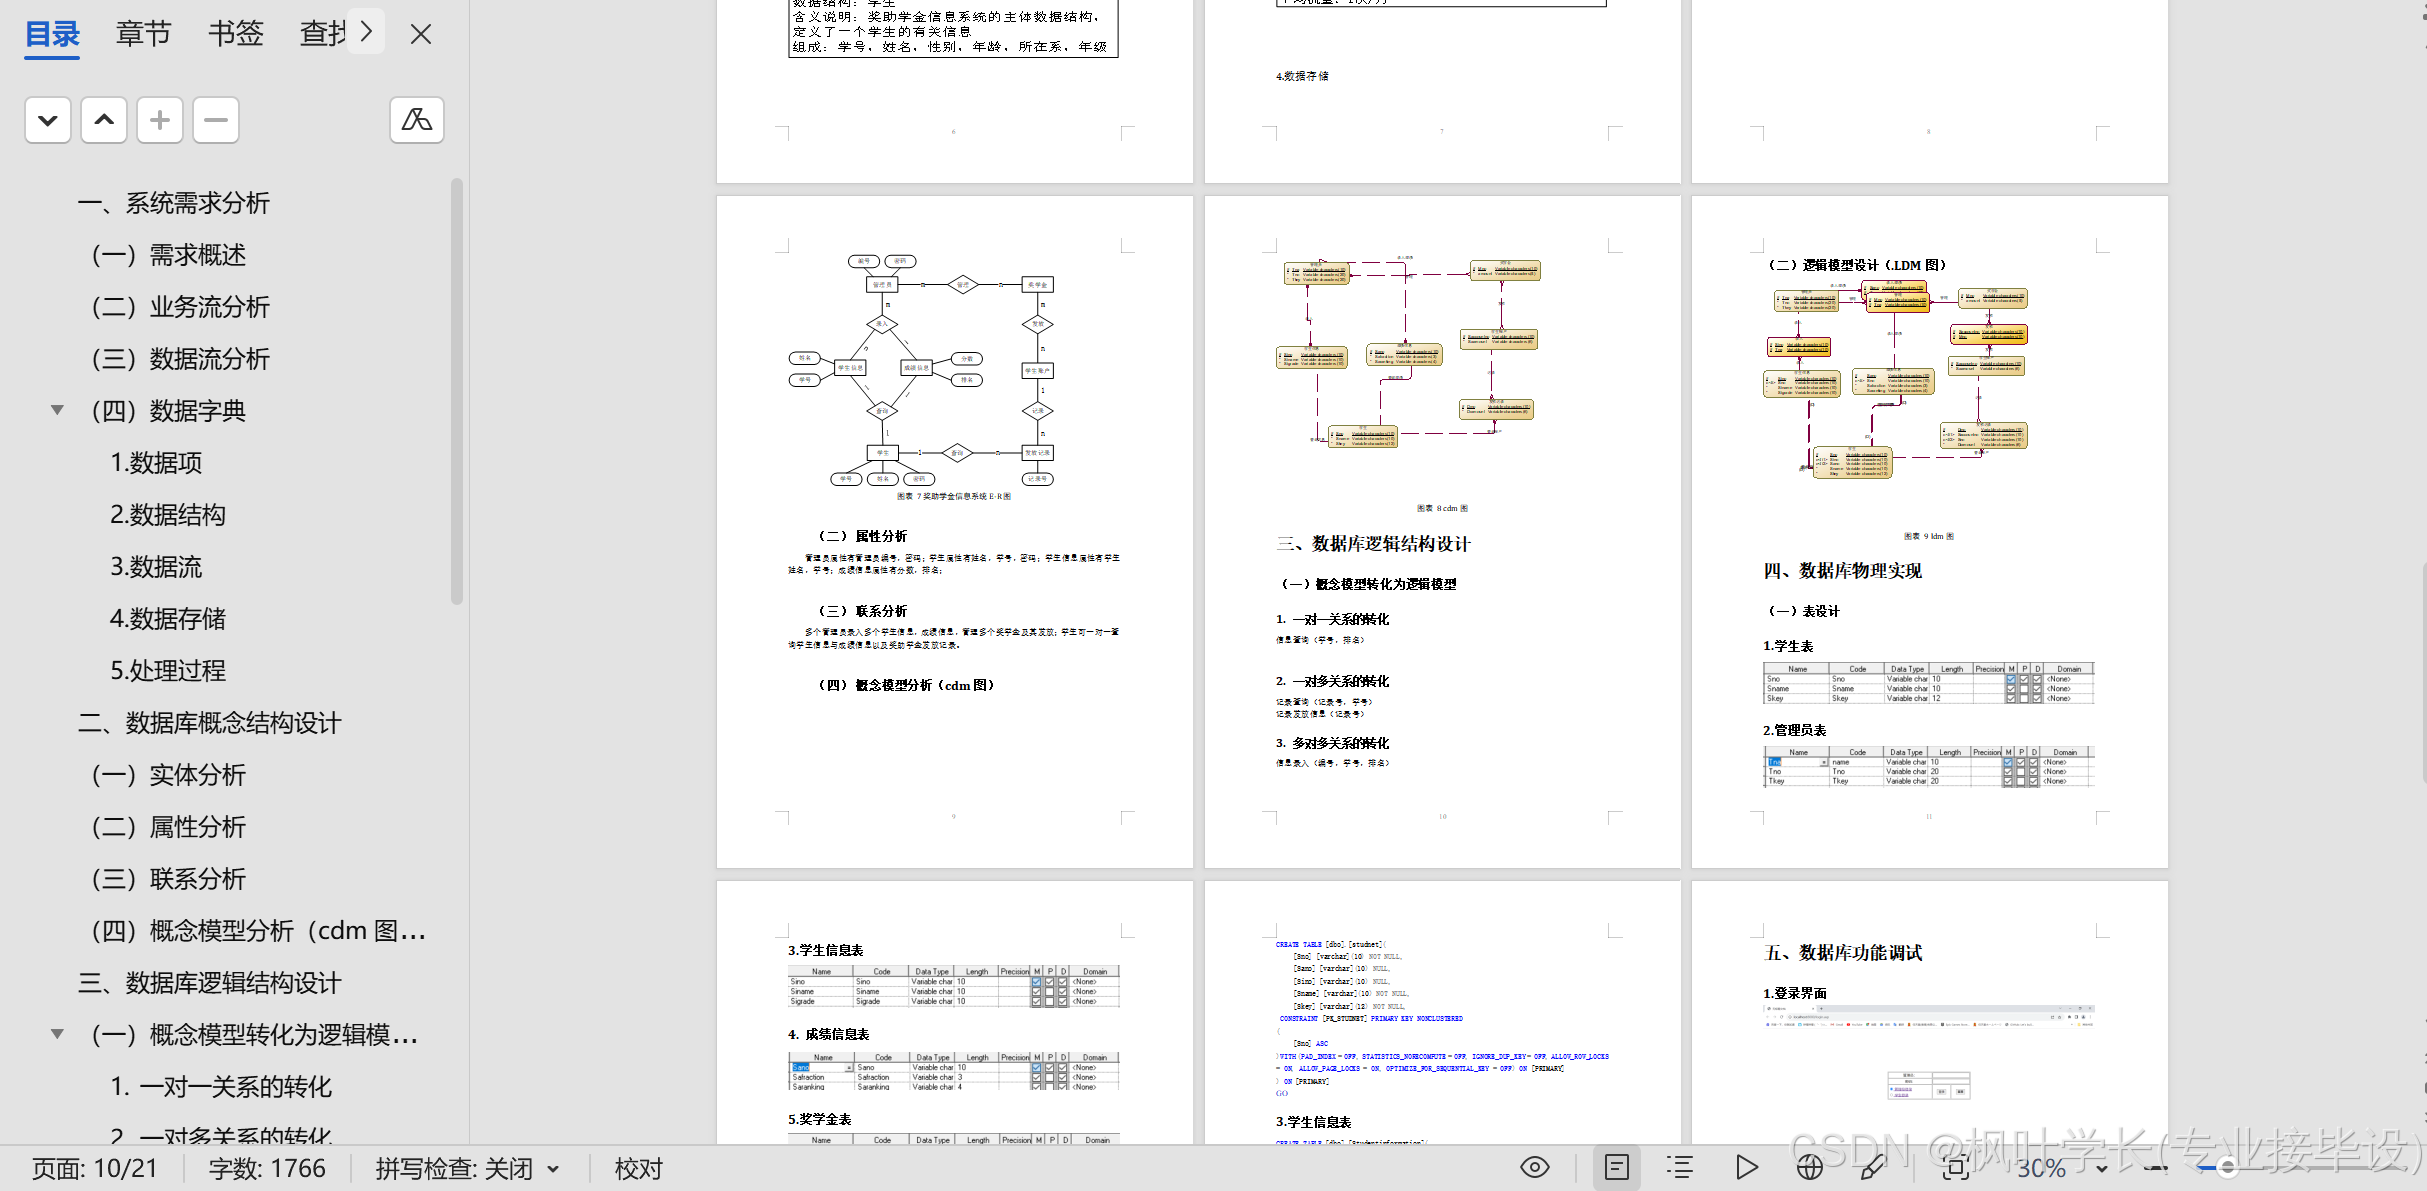Click the (四) 概念模型分析 heading on page 9
Image resolution: width=2427 pixels, height=1191 pixels.
906,685
